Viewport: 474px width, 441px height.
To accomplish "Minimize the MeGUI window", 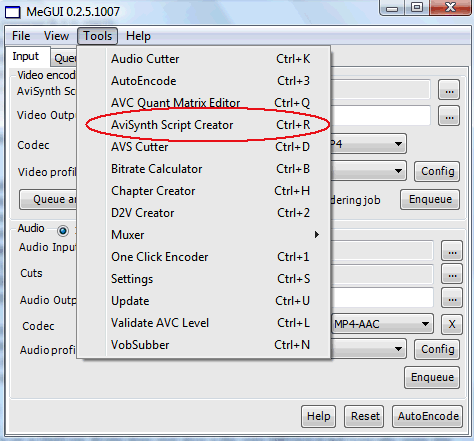I will (392, 7).
